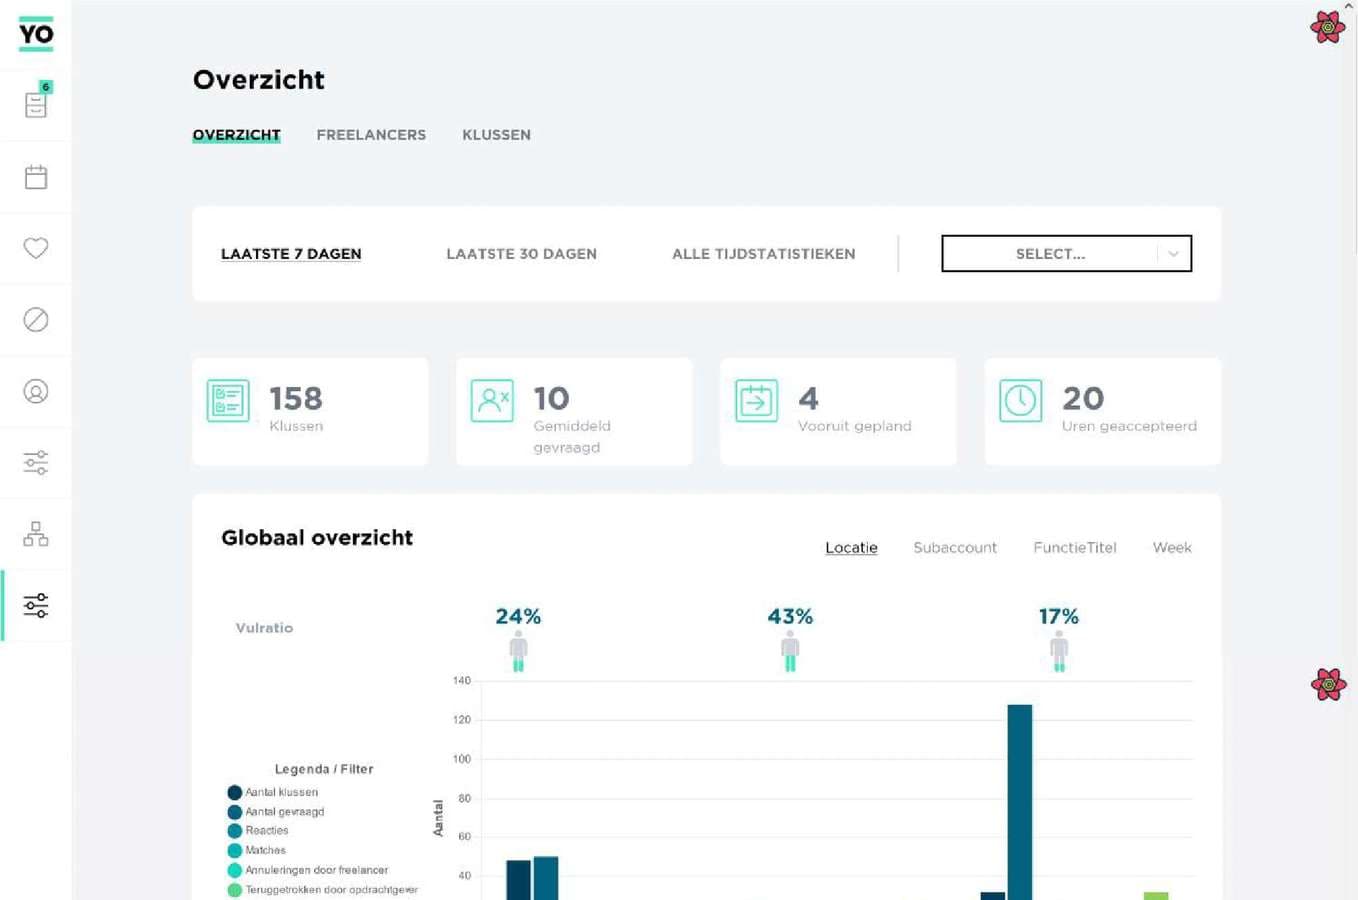Viewport: 1358px width, 900px height.
Task: Open the klussen list with badge 6
Action: [x=35, y=103]
